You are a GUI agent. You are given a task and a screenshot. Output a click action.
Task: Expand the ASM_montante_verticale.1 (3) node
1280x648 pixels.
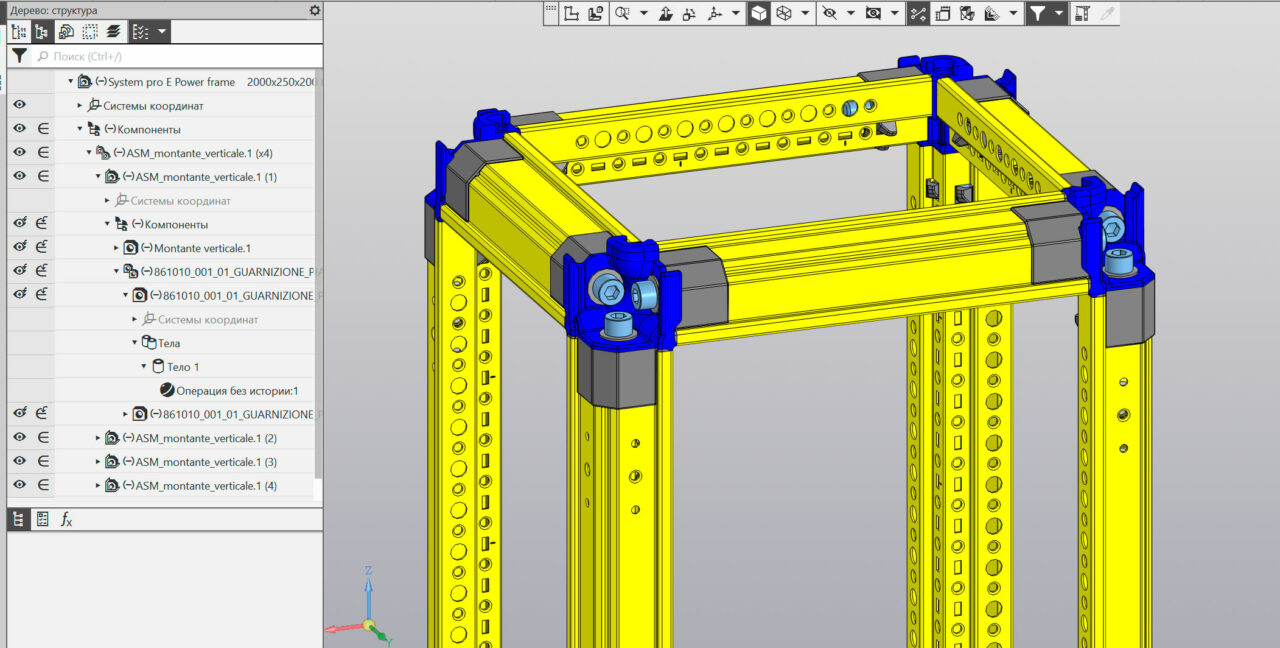[98, 462]
